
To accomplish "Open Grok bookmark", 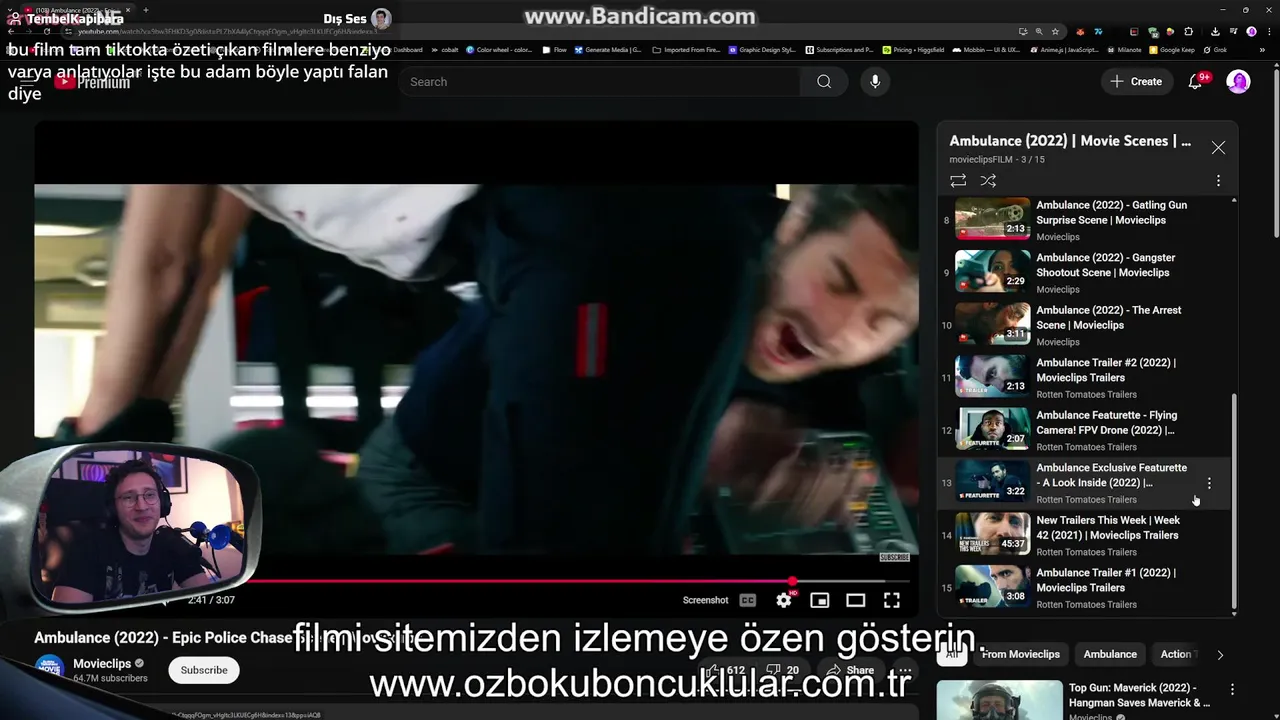I will tap(1215, 50).
